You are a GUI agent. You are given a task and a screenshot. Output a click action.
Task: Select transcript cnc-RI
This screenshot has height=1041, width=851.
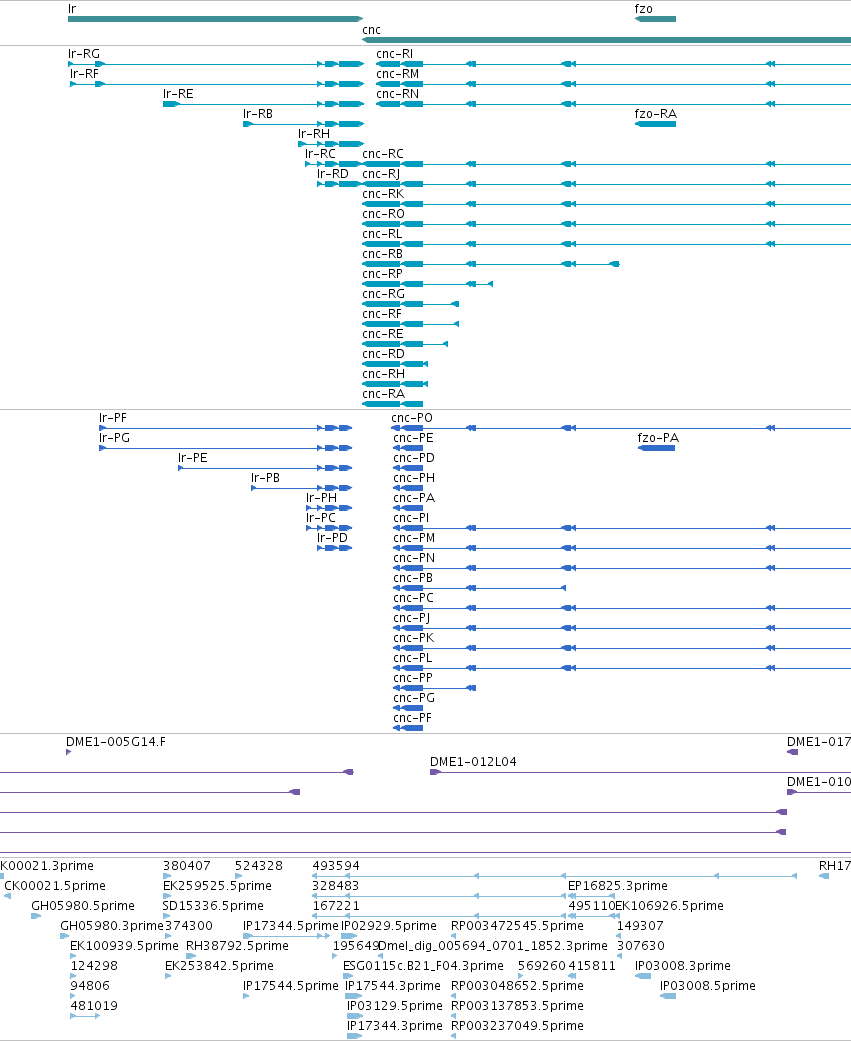click(x=613, y=64)
